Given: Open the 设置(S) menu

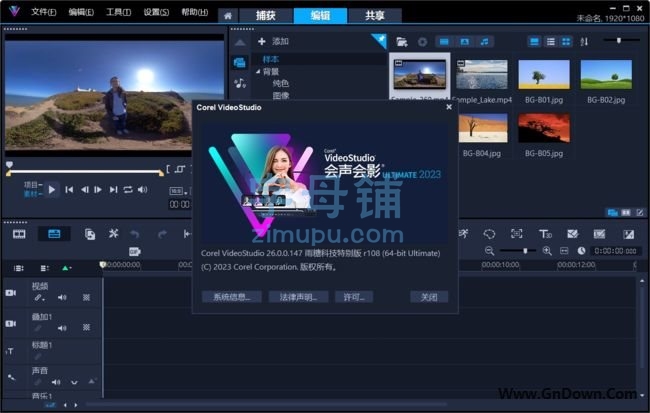Looking at the screenshot, I should point(156,12).
